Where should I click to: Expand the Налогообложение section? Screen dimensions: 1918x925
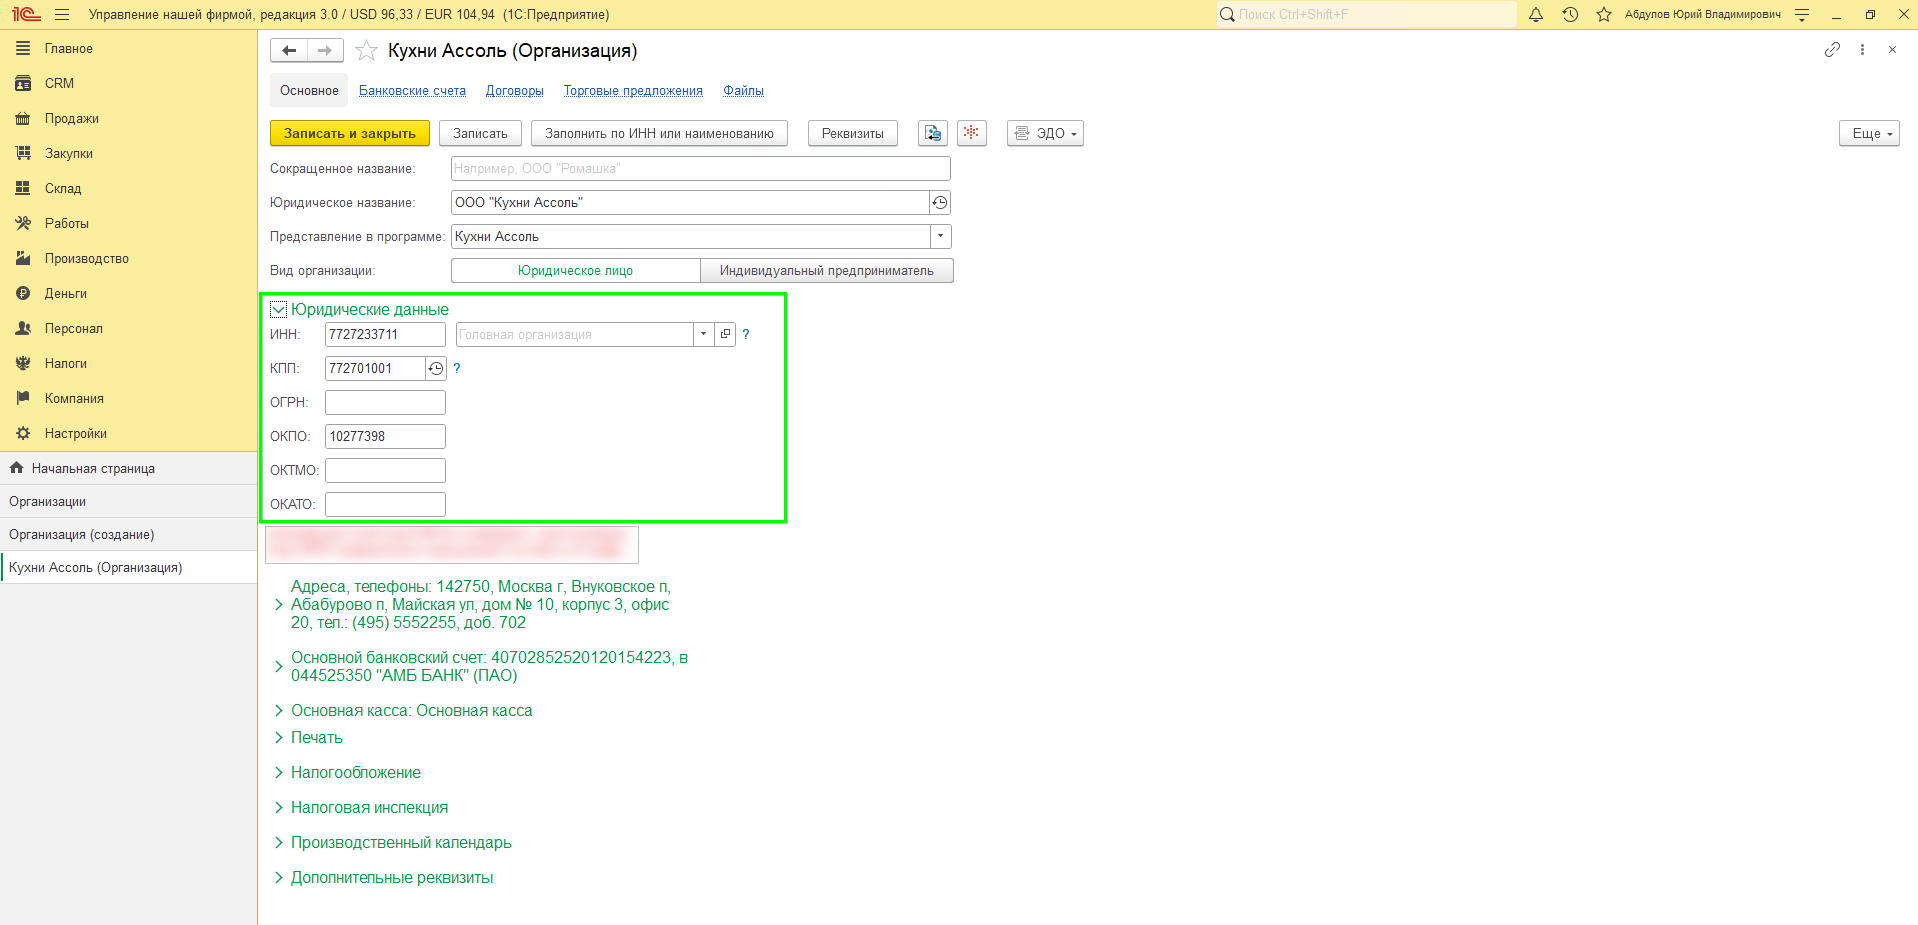[x=279, y=773]
